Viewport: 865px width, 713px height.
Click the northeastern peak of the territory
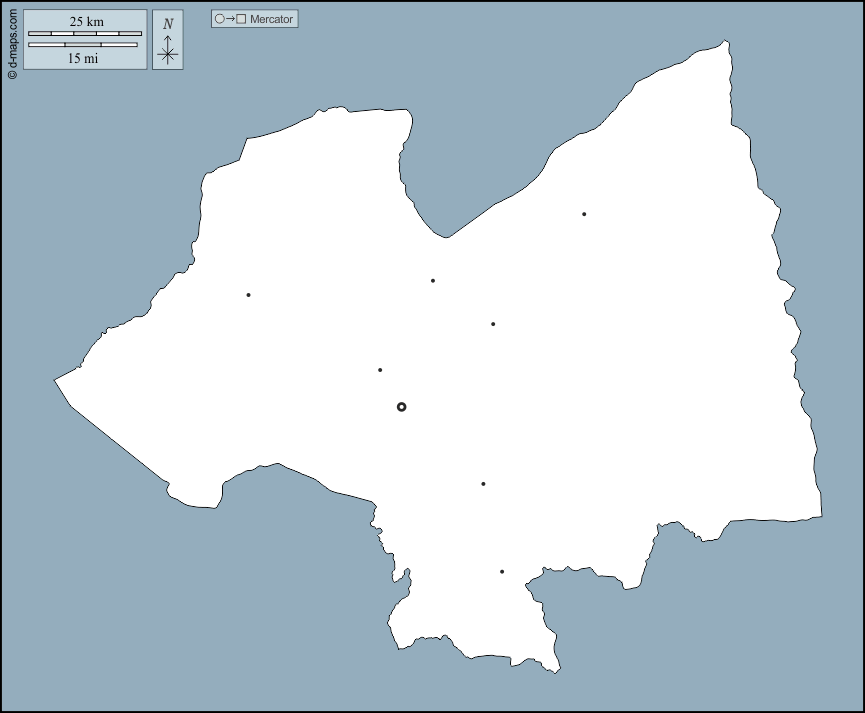(x=727, y=42)
